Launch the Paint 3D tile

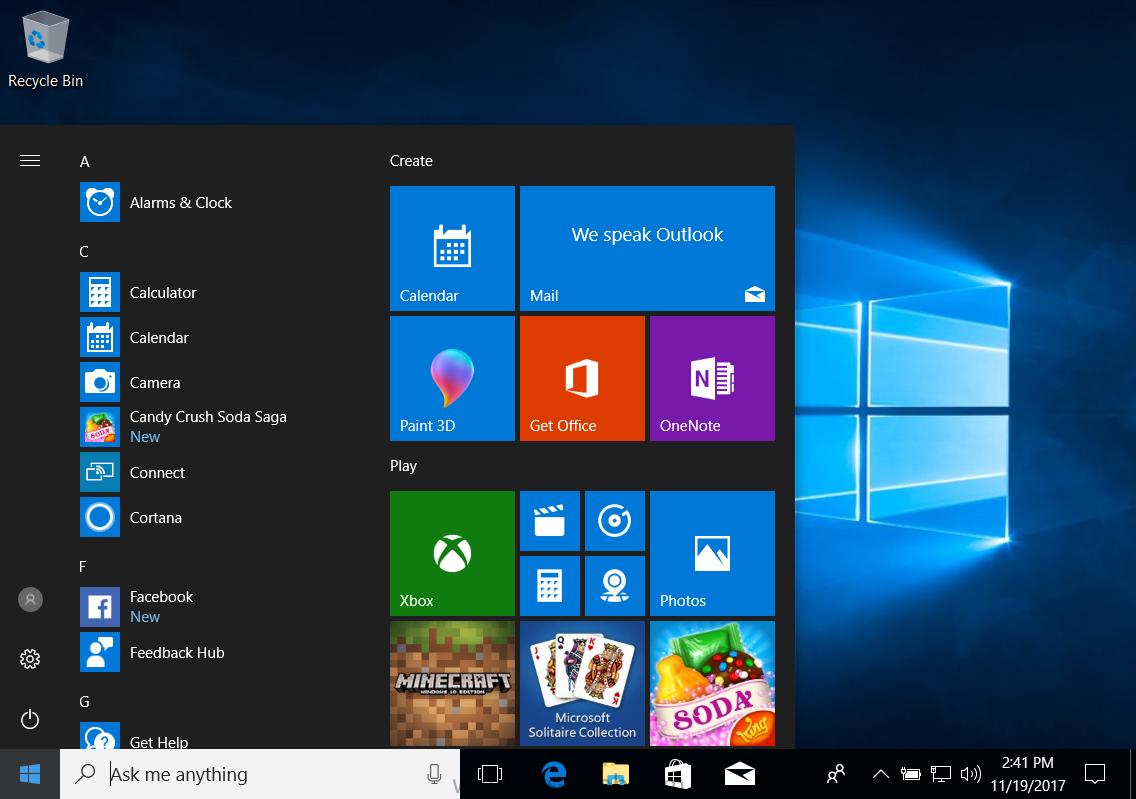coord(452,378)
